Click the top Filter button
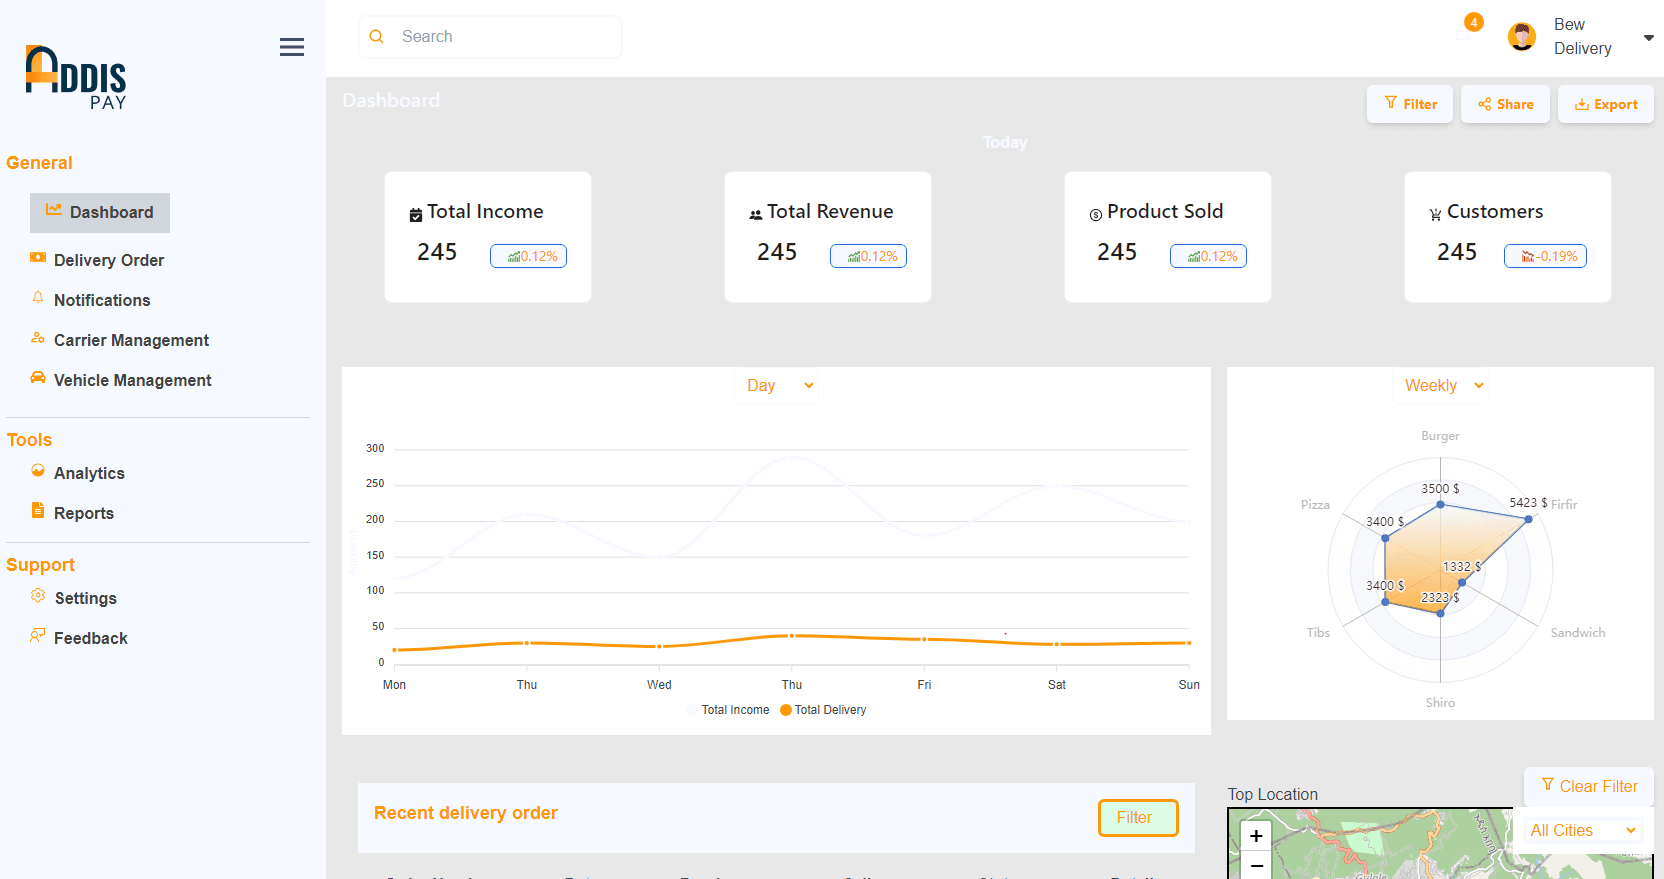The width and height of the screenshot is (1664, 879). (x=1410, y=104)
